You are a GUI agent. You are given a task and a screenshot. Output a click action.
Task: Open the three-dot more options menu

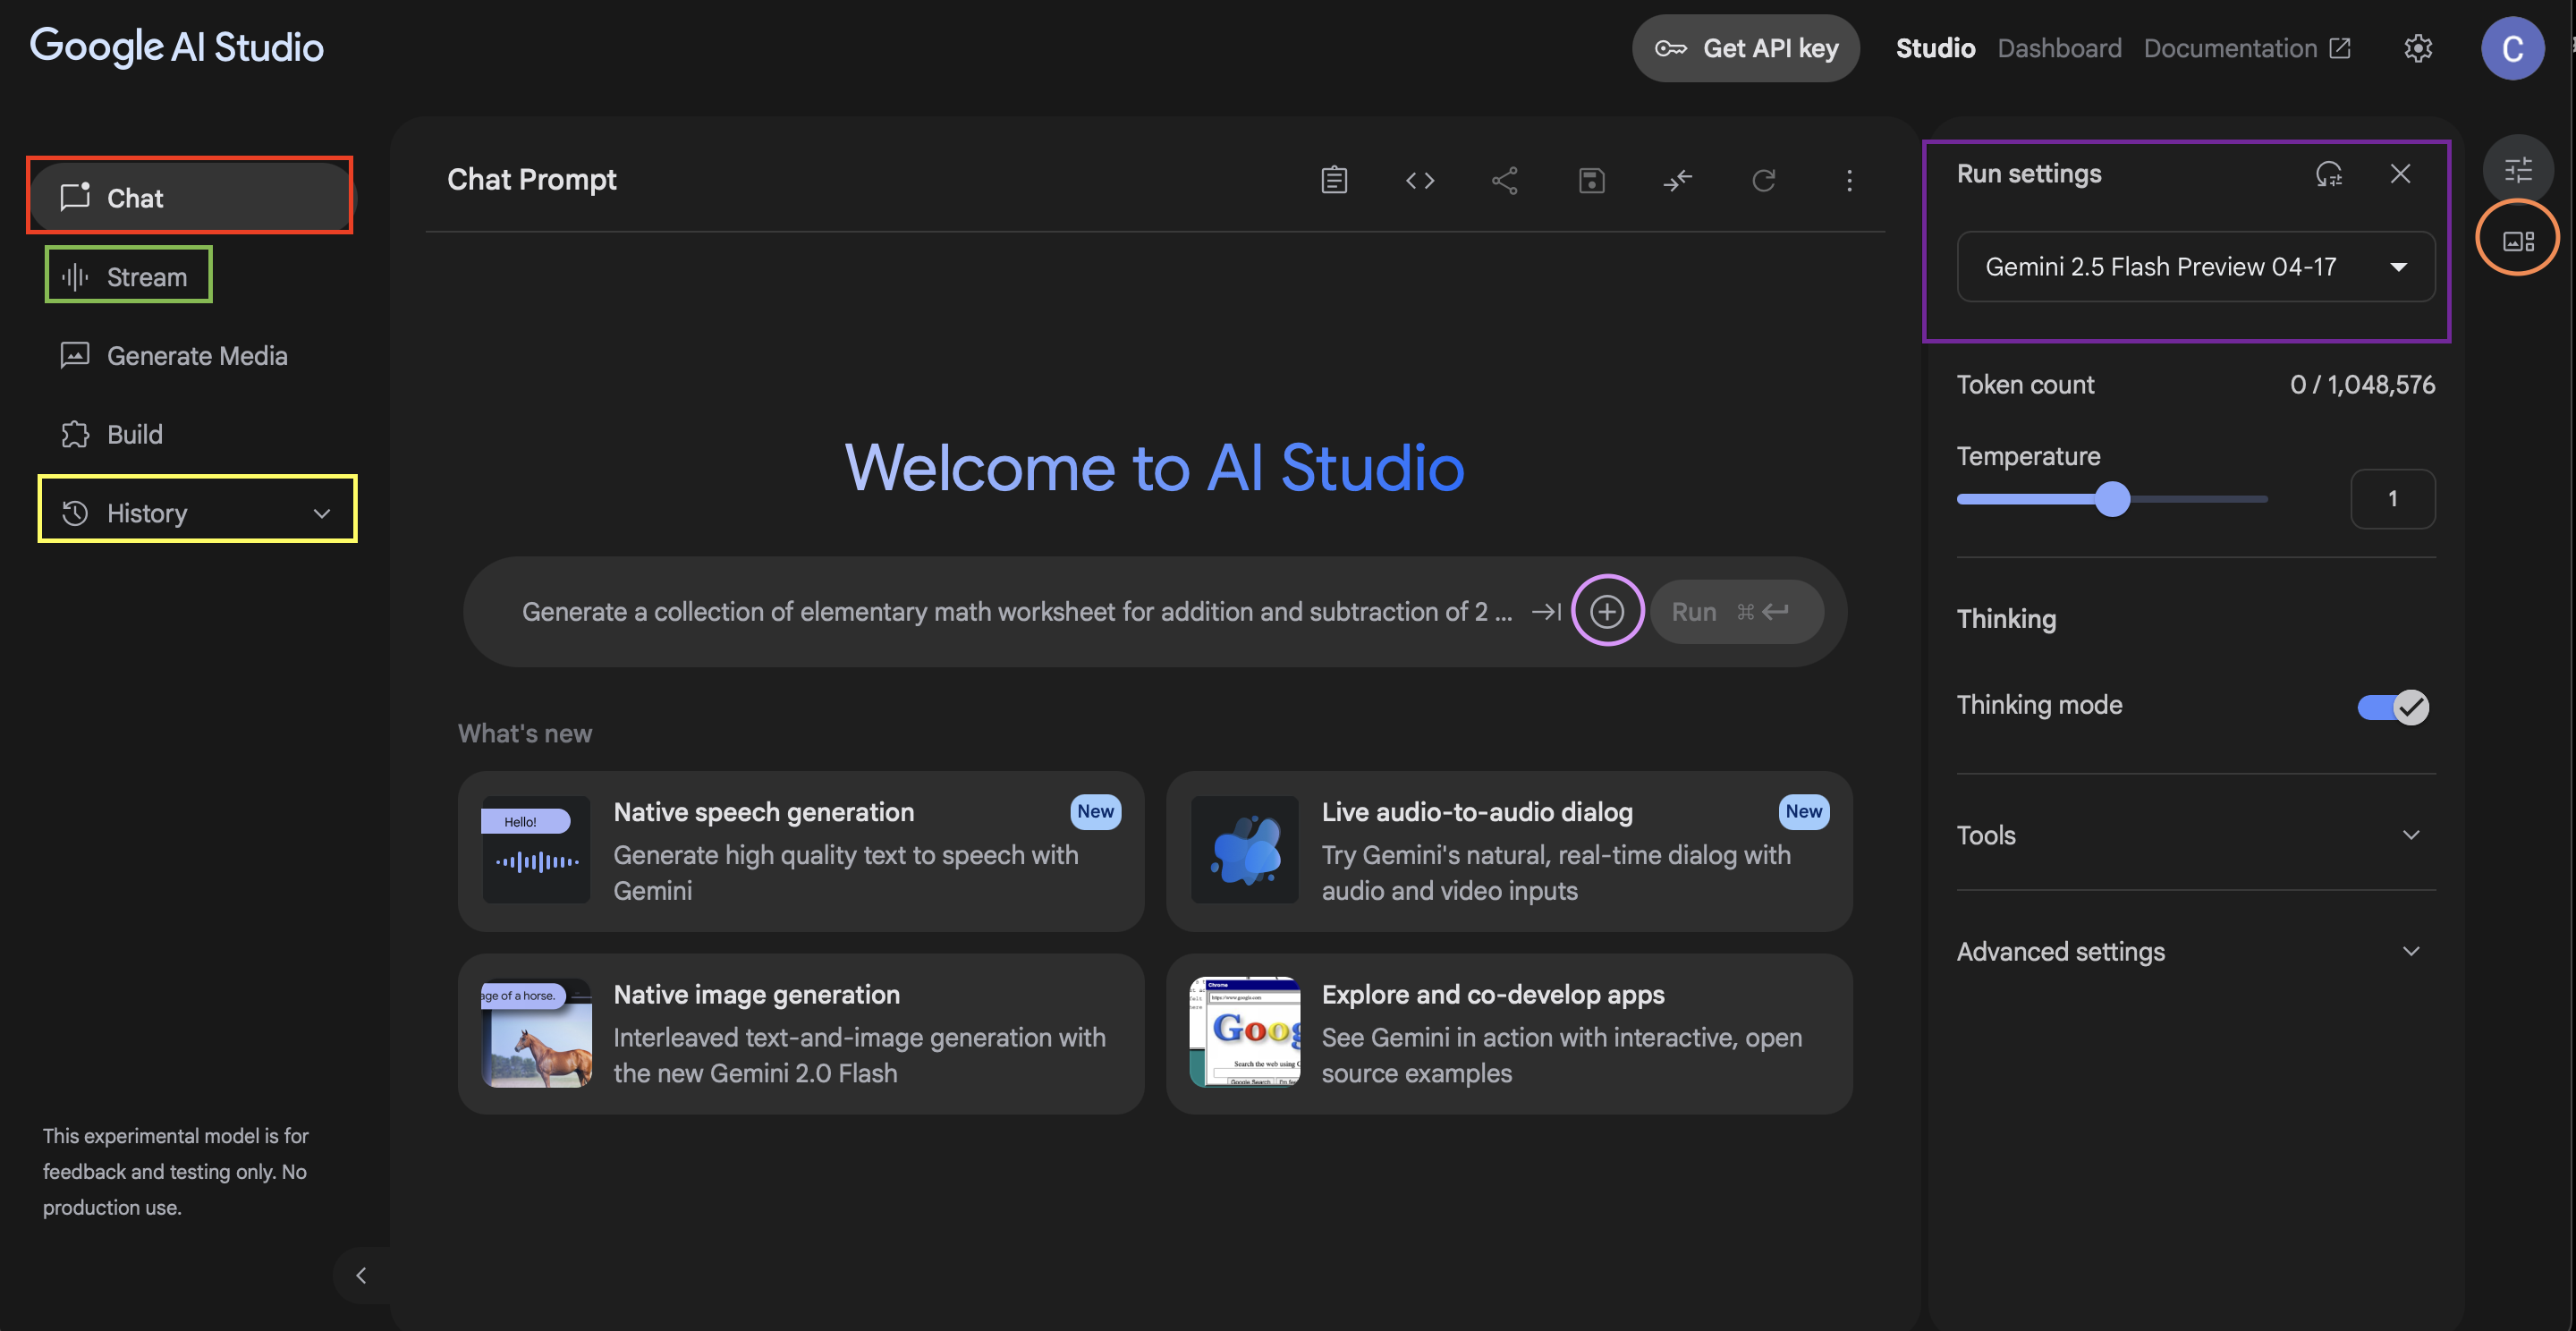[x=1849, y=180]
